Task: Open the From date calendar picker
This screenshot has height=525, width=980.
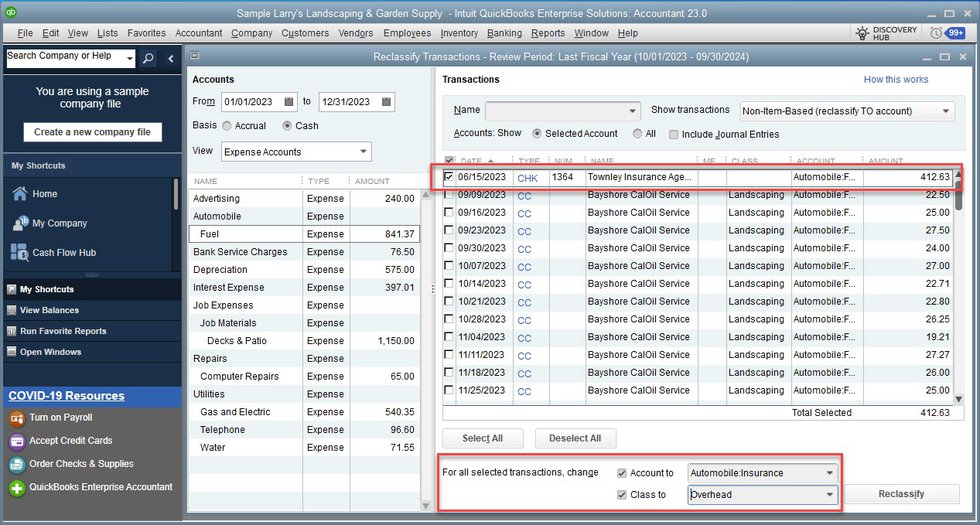Action: (289, 102)
